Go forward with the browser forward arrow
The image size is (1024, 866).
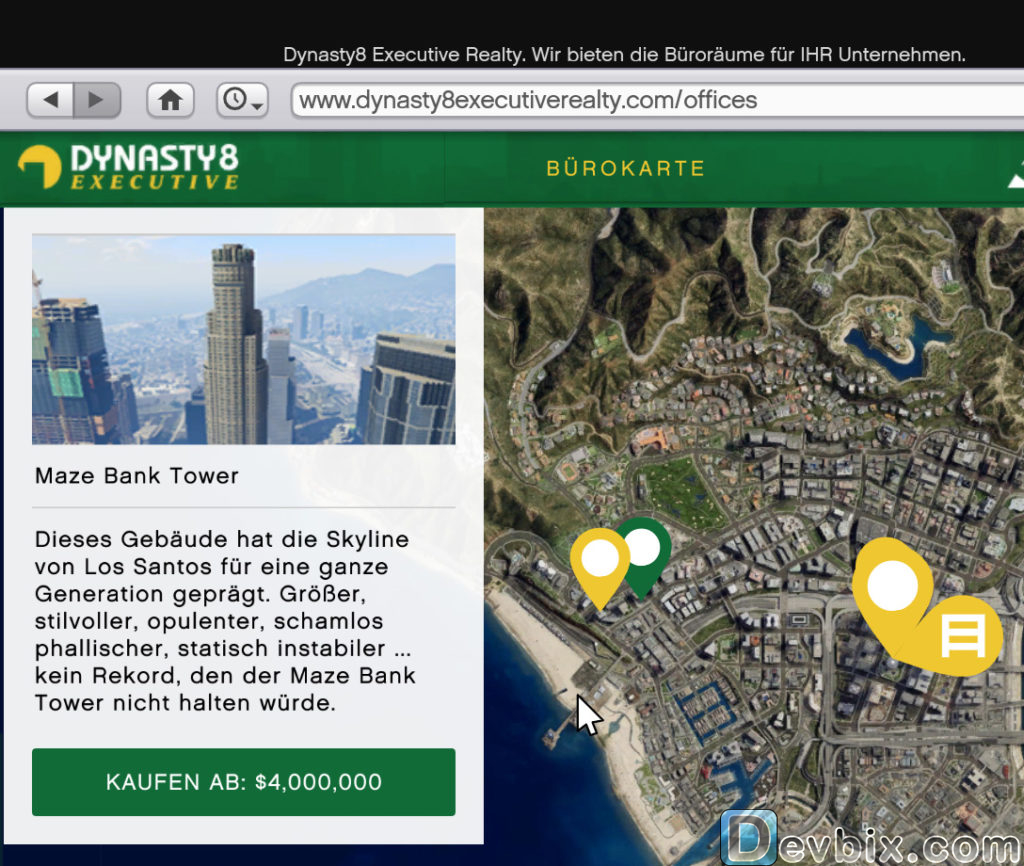[x=97, y=100]
